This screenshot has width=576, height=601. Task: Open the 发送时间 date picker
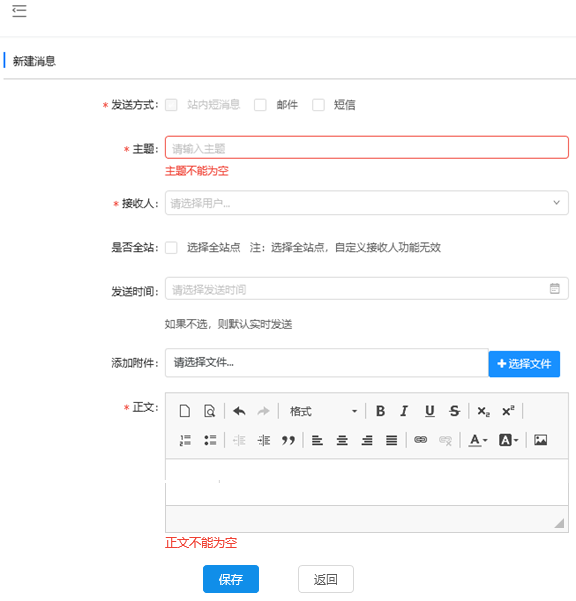tap(366, 289)
